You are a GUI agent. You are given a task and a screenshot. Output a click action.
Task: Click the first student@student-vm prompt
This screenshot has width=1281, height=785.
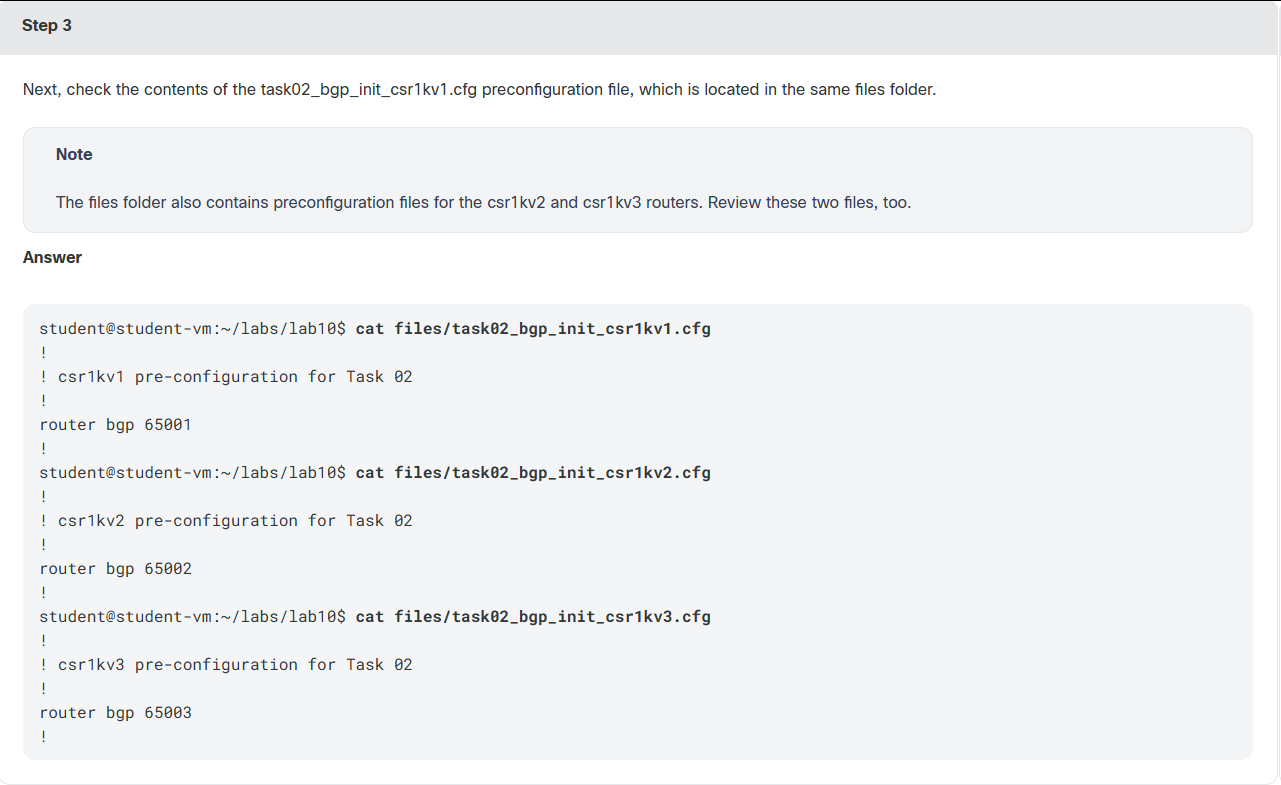coord(193,328)
